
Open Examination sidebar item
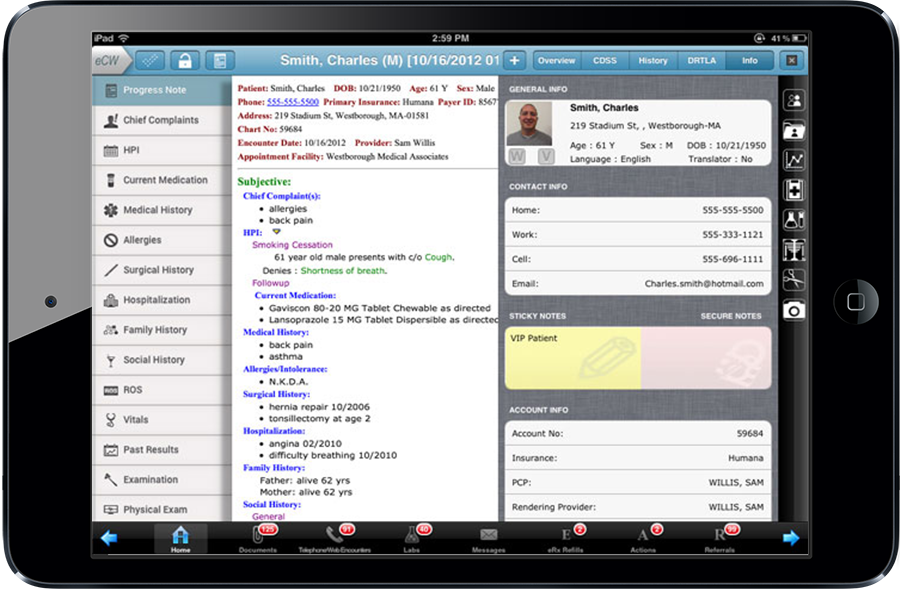(162, 479)
